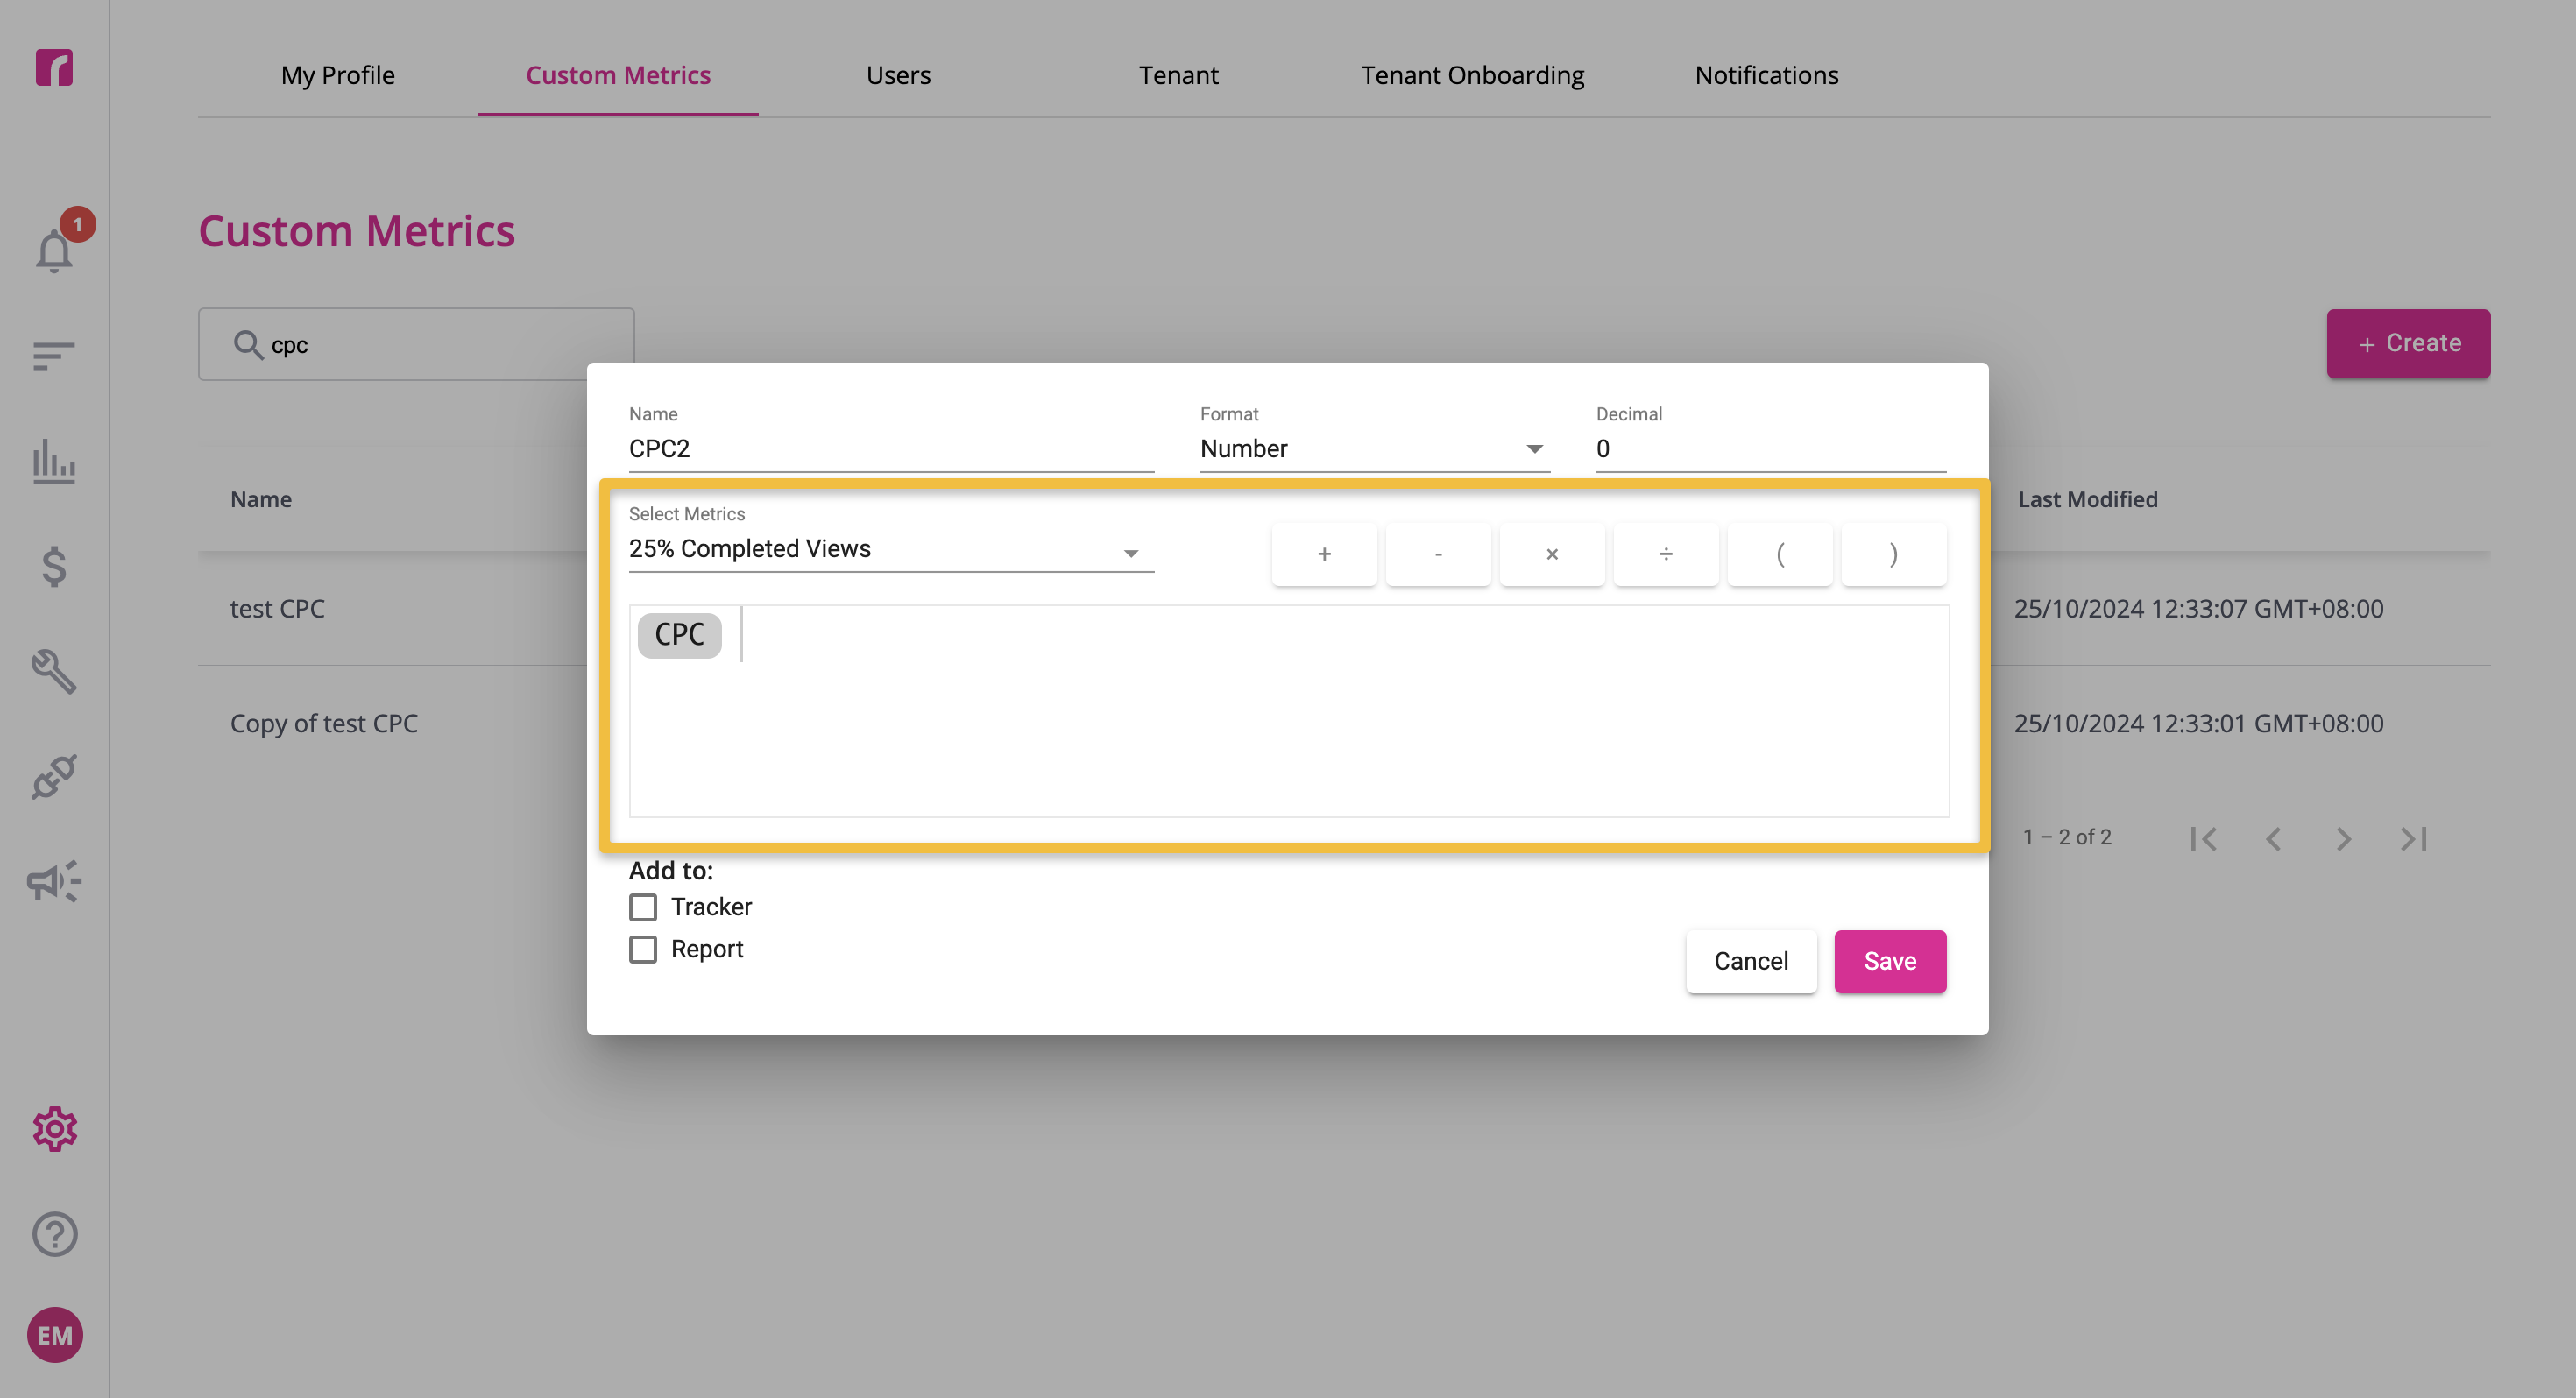Open the dollar sign budget icon
The height and width of the screenshot is (1398, 2576).
[x=54, y=566]
